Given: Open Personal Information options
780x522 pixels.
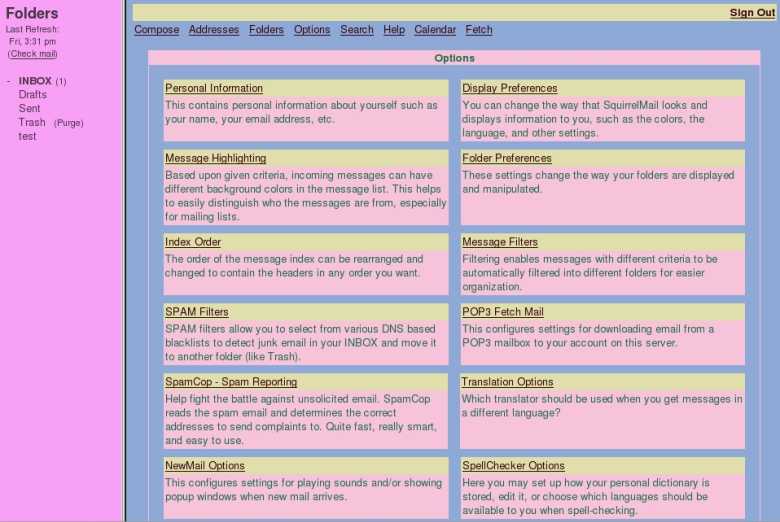Looking at the screenshot, I should coord(214,88).
